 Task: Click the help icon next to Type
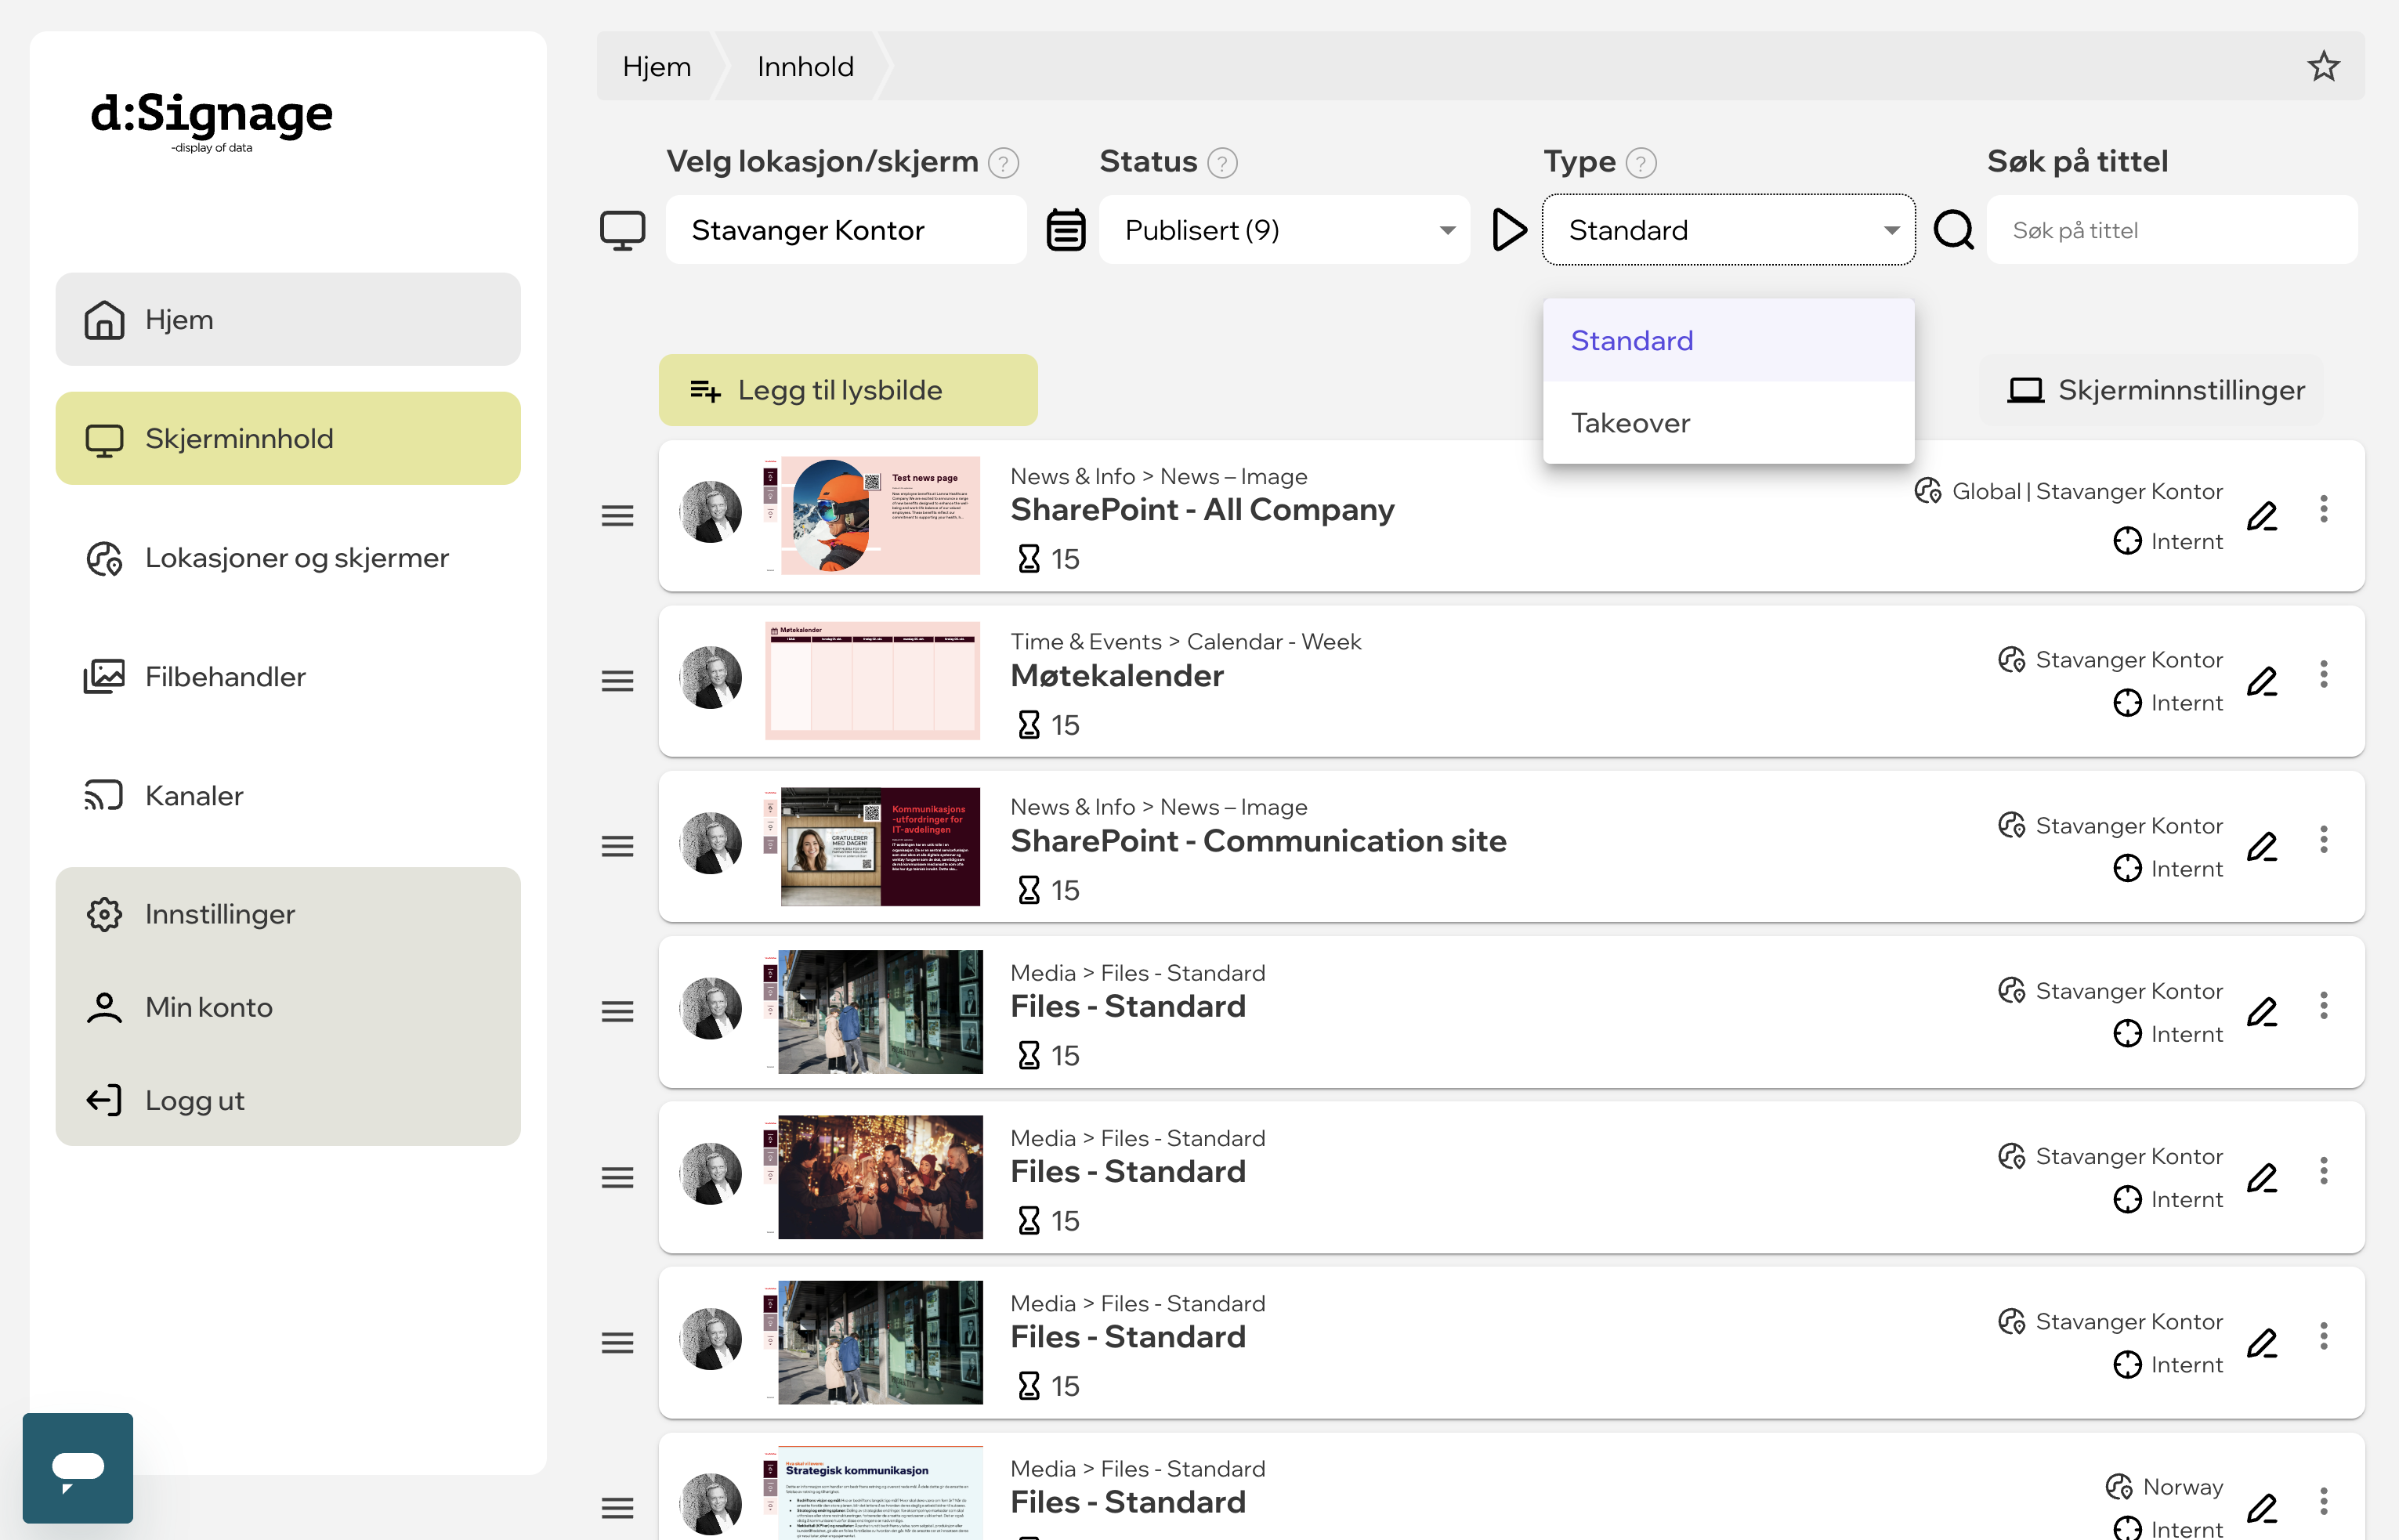point(1641,162)
